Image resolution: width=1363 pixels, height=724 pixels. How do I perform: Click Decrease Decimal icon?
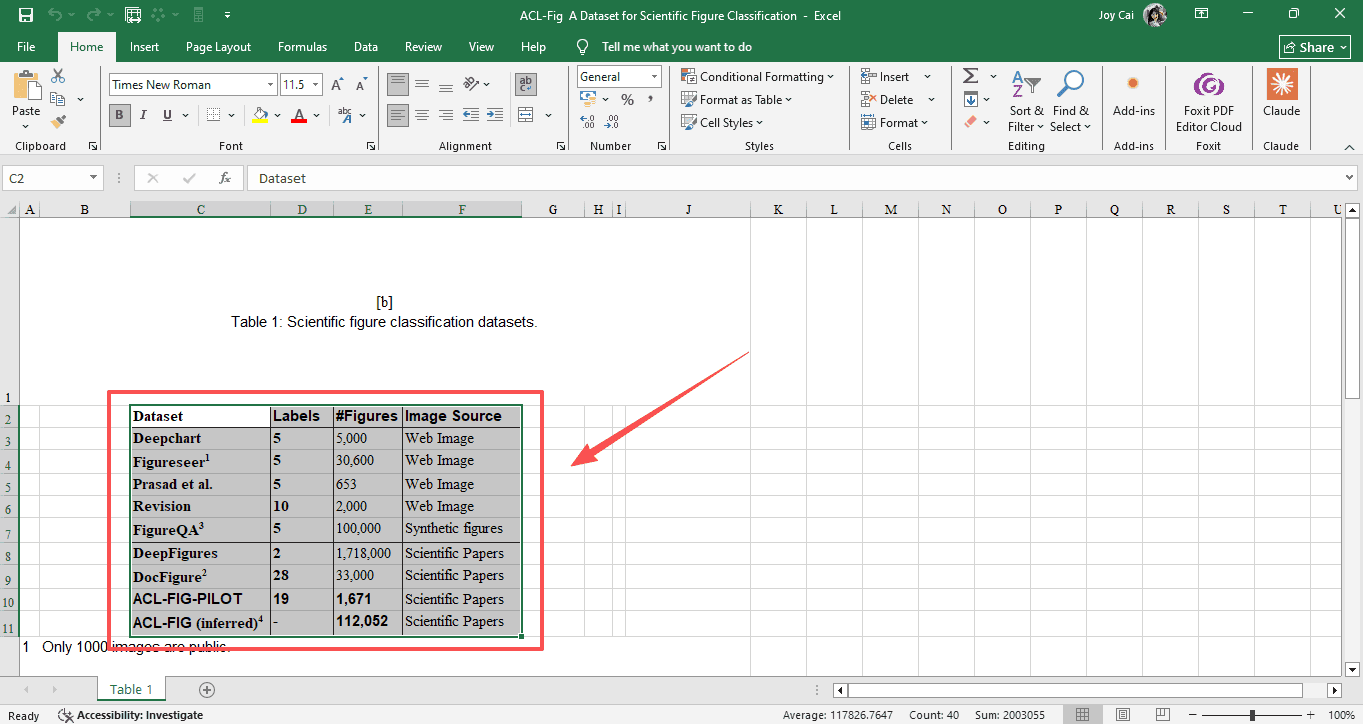tap(612, 121)
